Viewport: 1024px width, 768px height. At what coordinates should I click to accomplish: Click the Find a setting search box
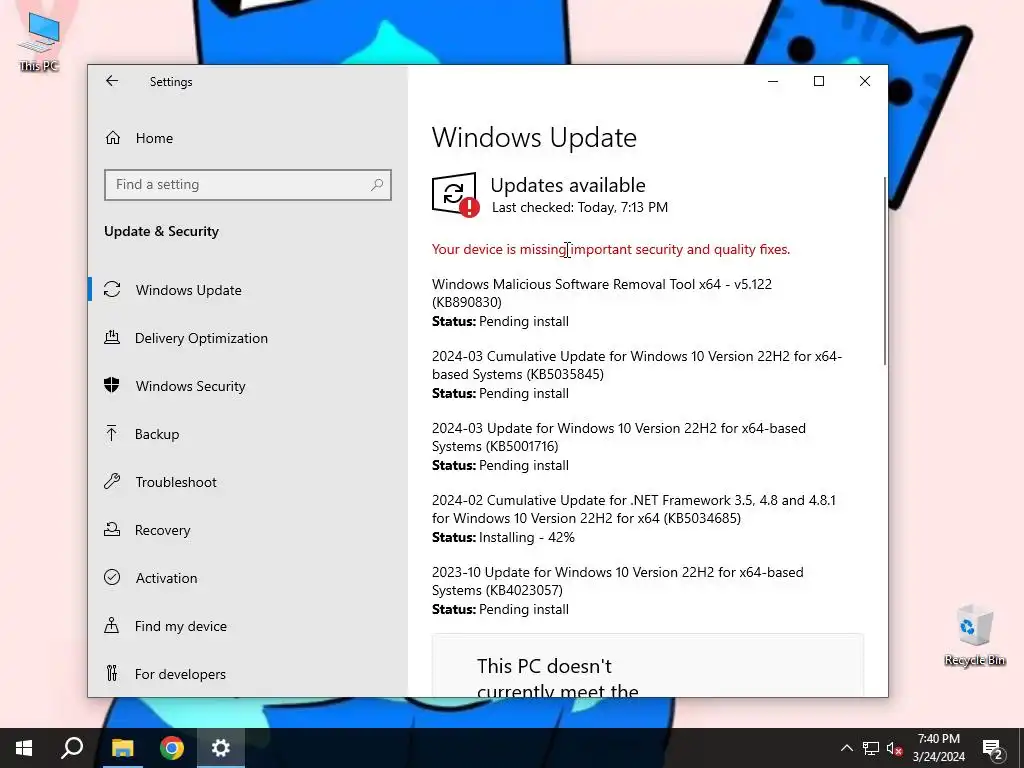coord(248,185)
